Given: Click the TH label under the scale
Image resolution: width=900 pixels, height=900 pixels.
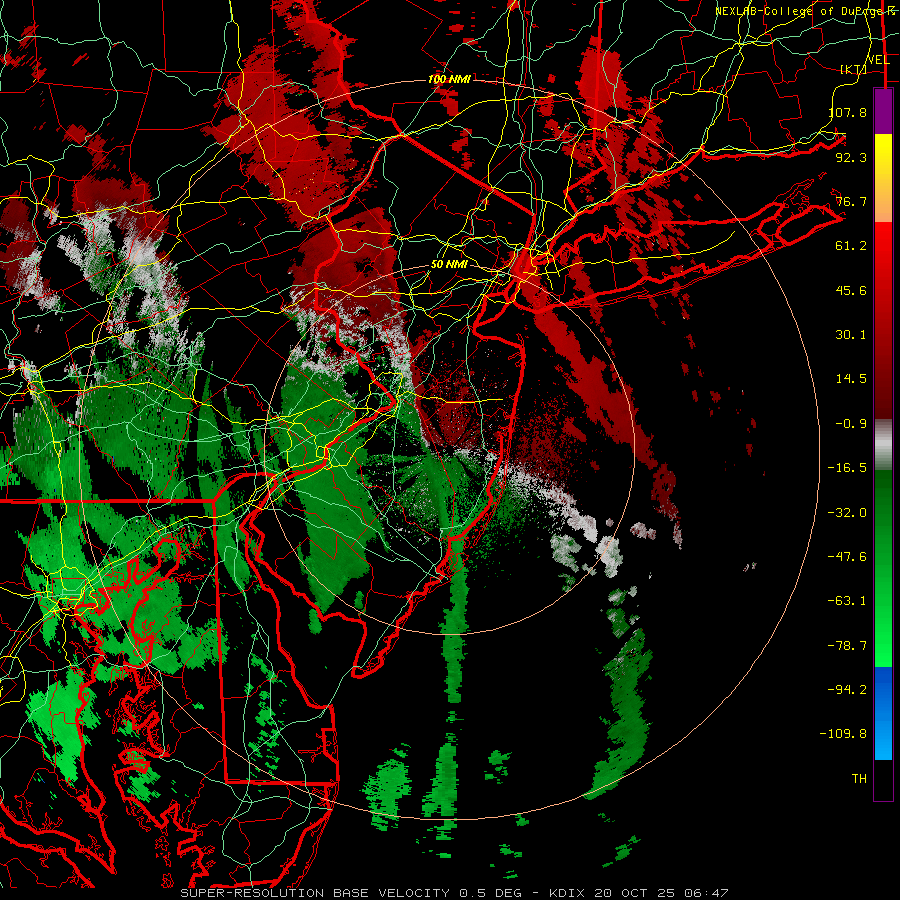Looking at the screenshot, I should tap(859, 779).
